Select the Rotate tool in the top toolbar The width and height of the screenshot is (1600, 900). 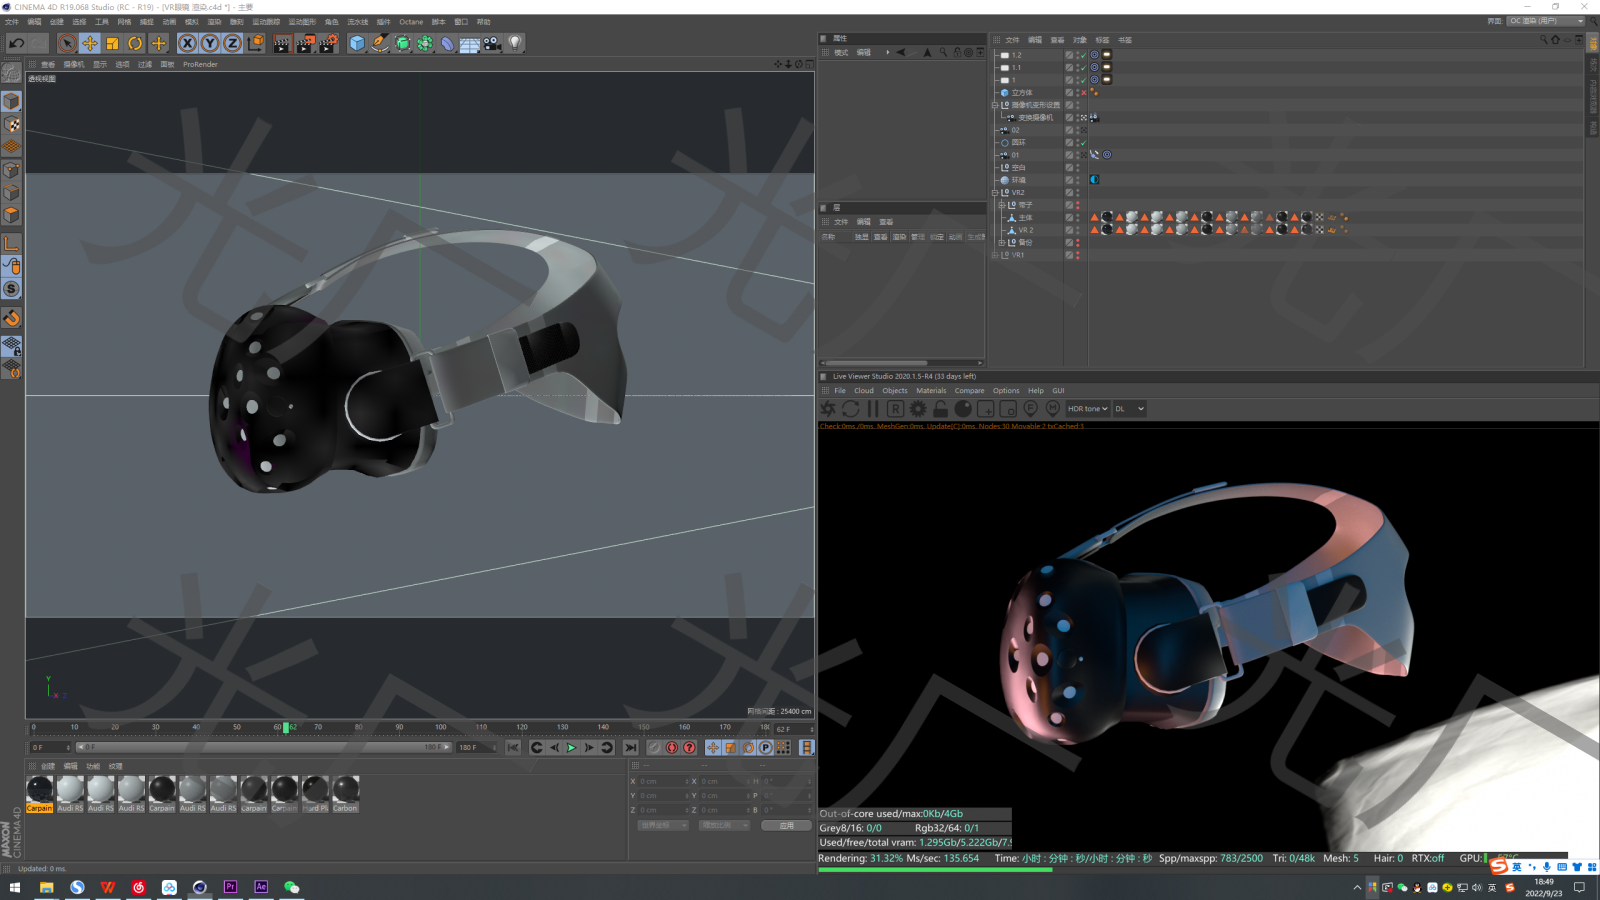tap(135, 43)
